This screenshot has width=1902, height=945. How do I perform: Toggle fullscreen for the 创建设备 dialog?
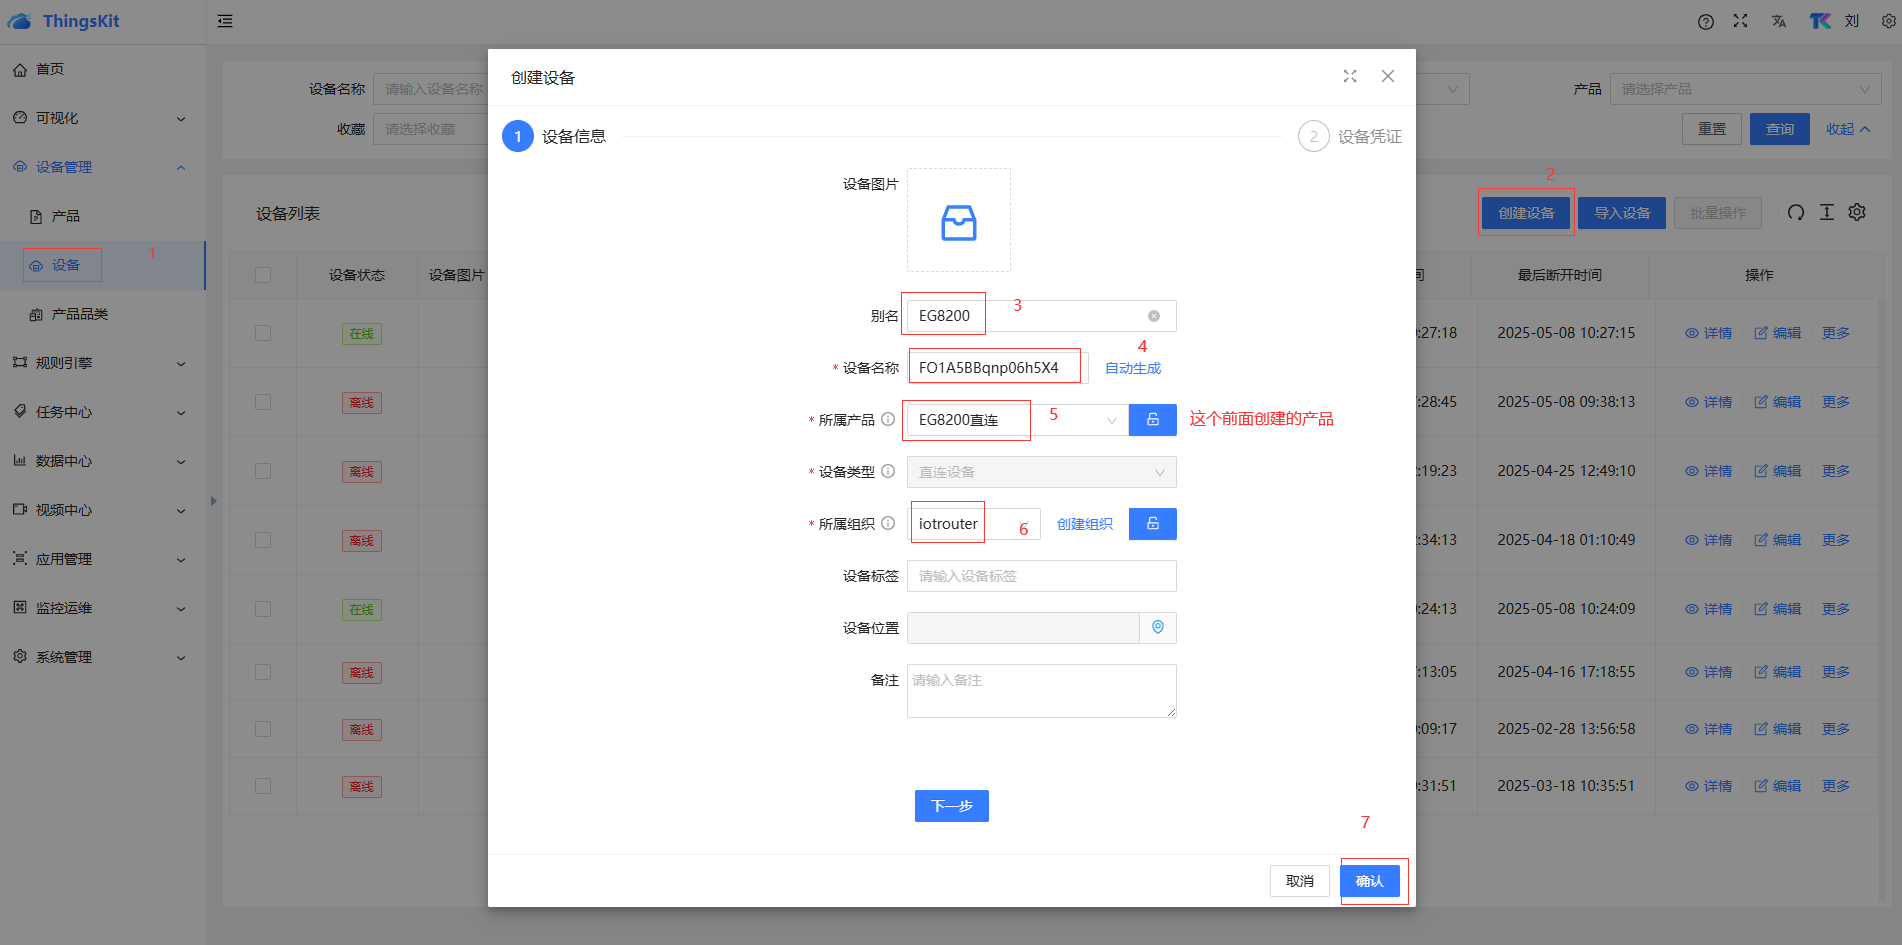point(1350,77)
